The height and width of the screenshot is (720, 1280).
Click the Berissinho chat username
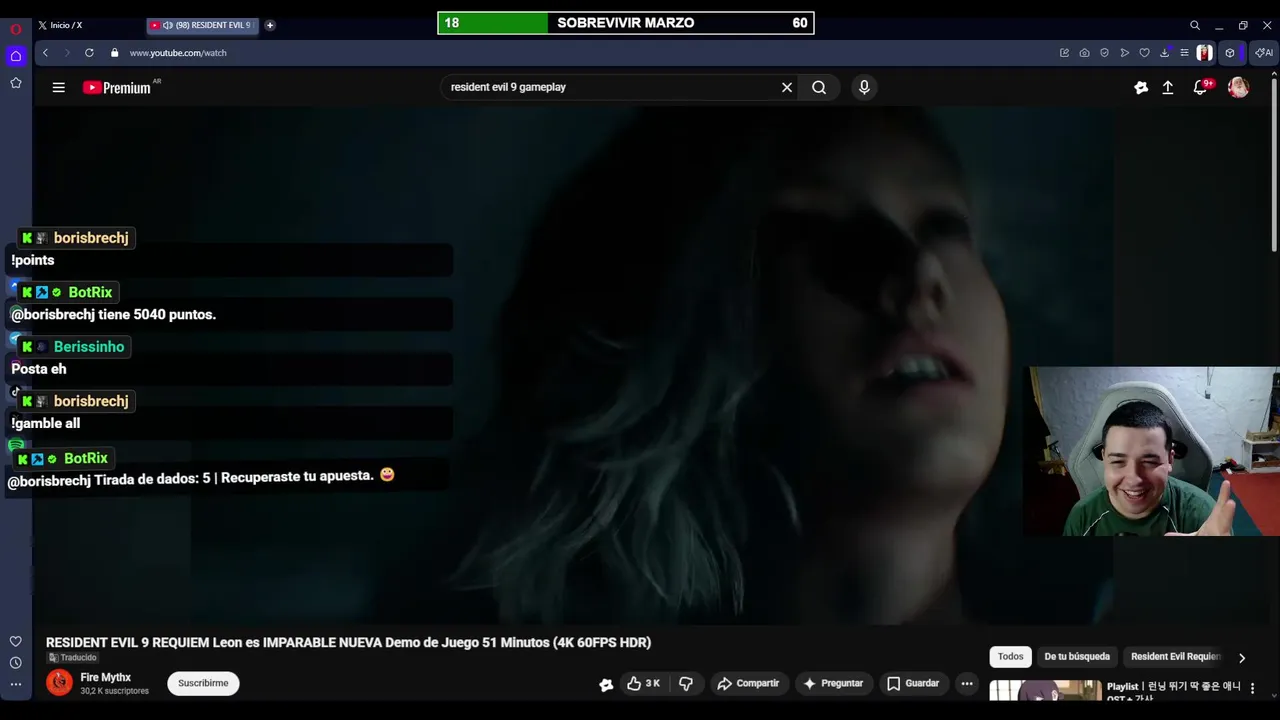(x=89, y=347)
